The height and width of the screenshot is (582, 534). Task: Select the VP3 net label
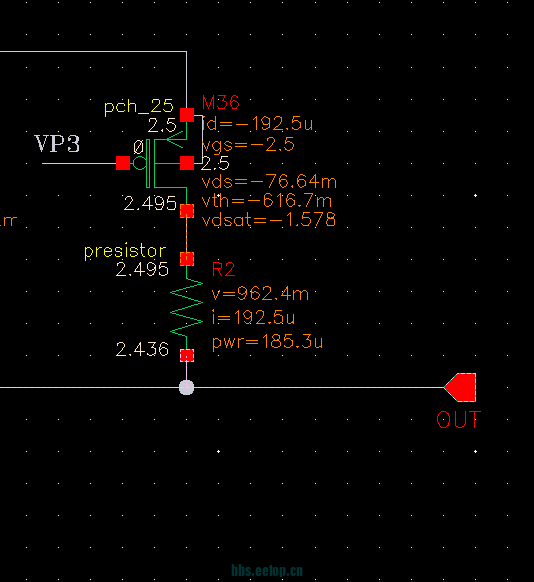(57, 144)
